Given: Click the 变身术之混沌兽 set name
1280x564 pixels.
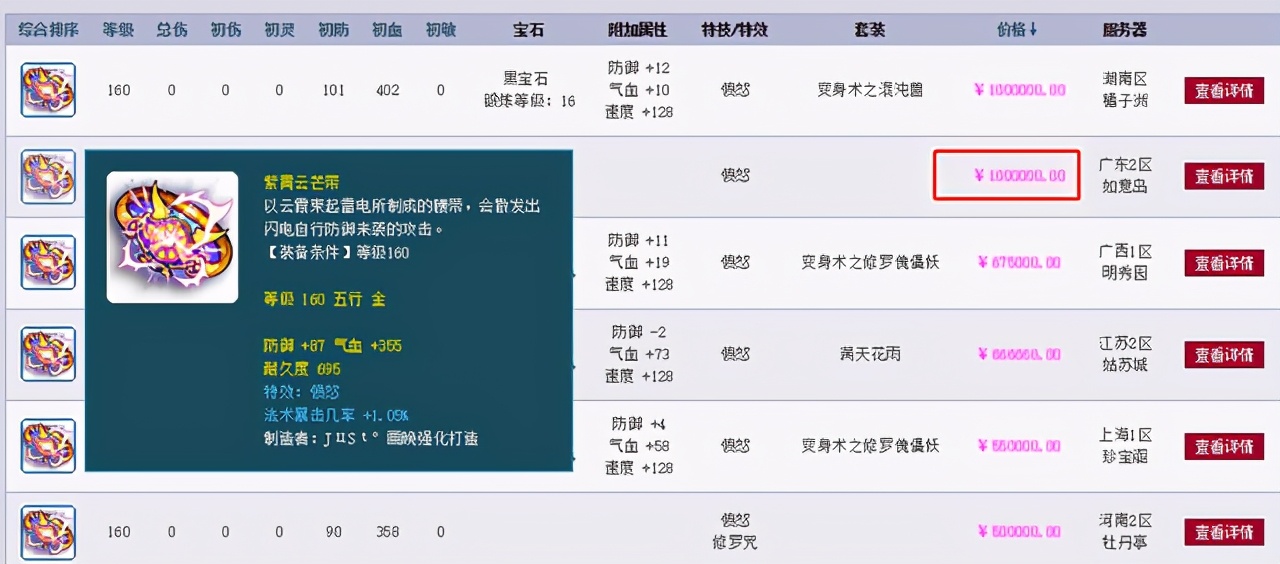Looking at the screenshot, I should pyautogui.click(x=870, y=90).
